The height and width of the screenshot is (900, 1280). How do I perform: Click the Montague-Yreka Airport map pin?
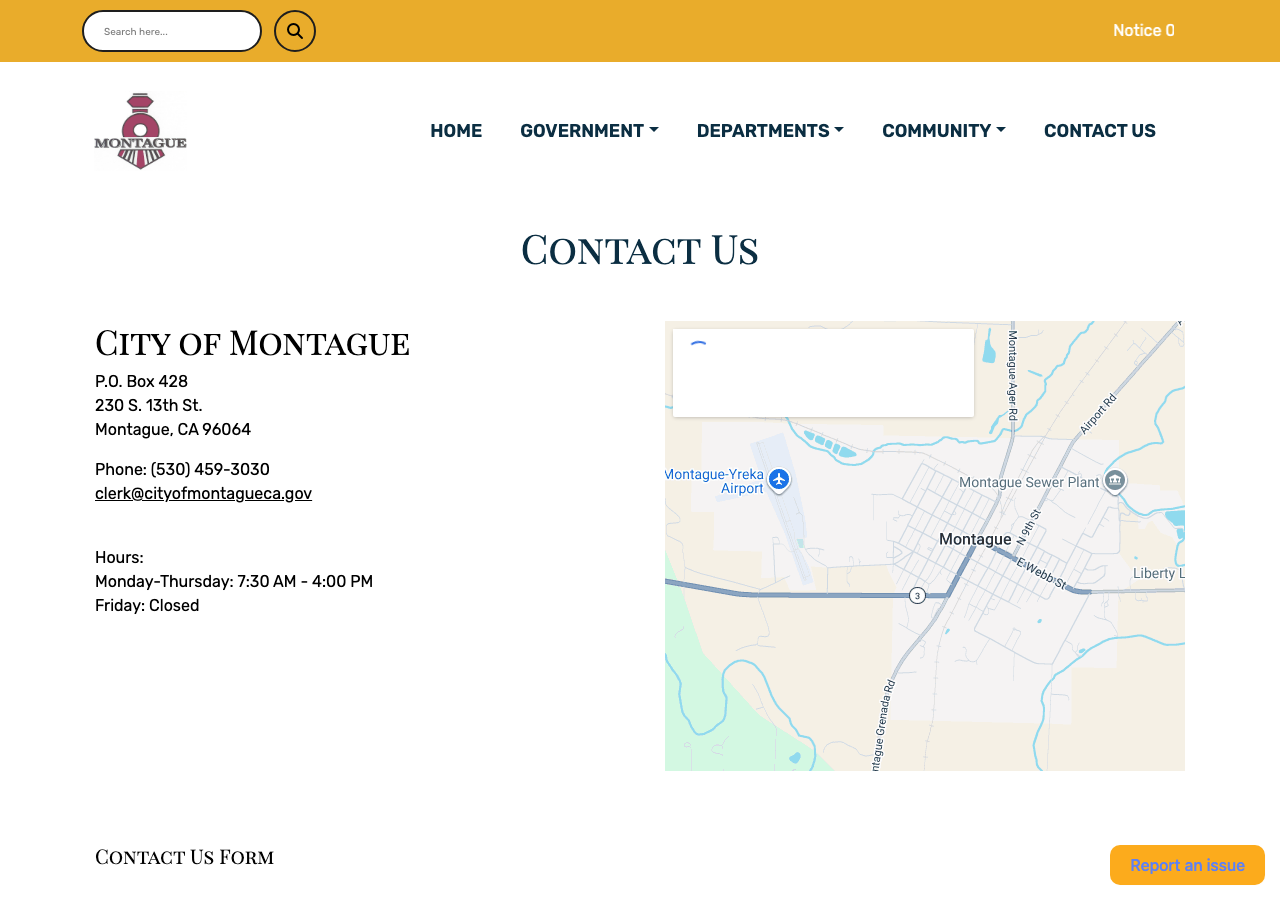(780, 480)
